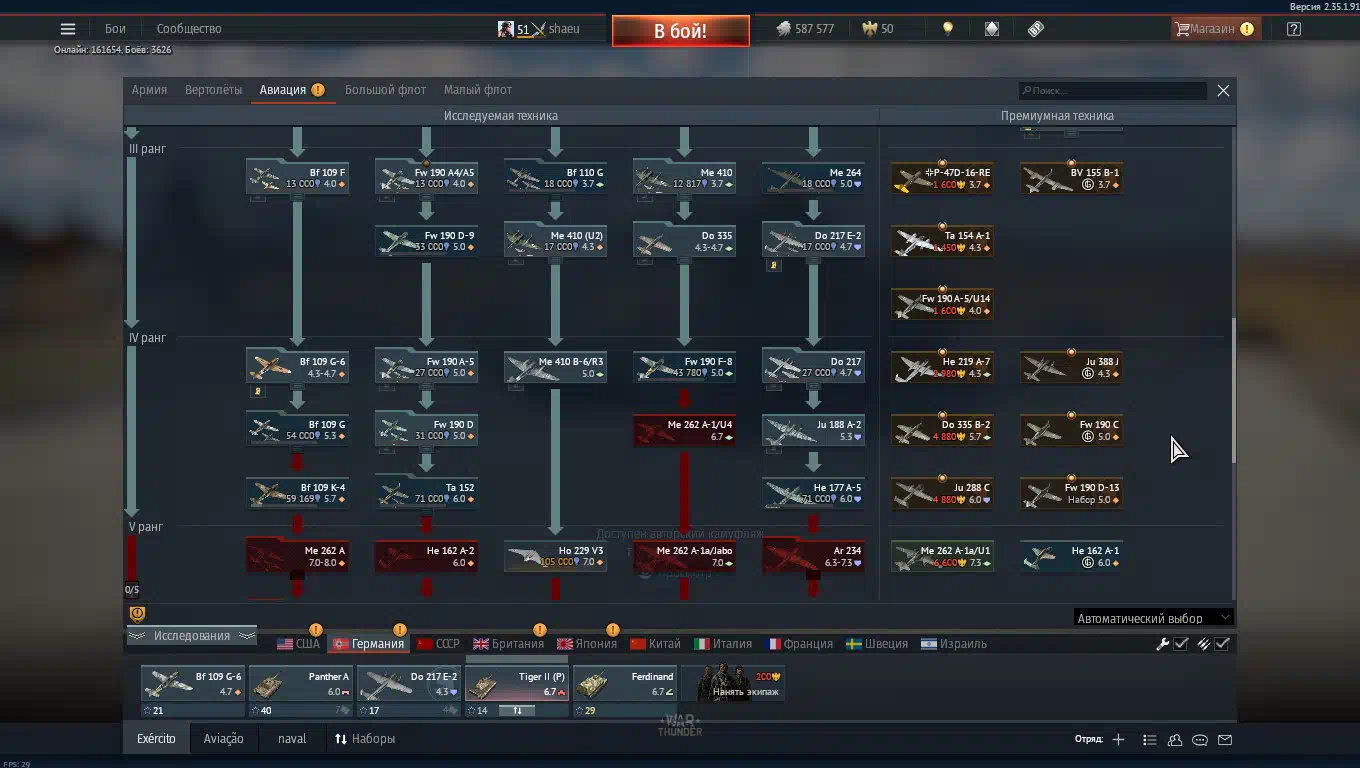Select the Bf 110 G card

tap(556, 178)
